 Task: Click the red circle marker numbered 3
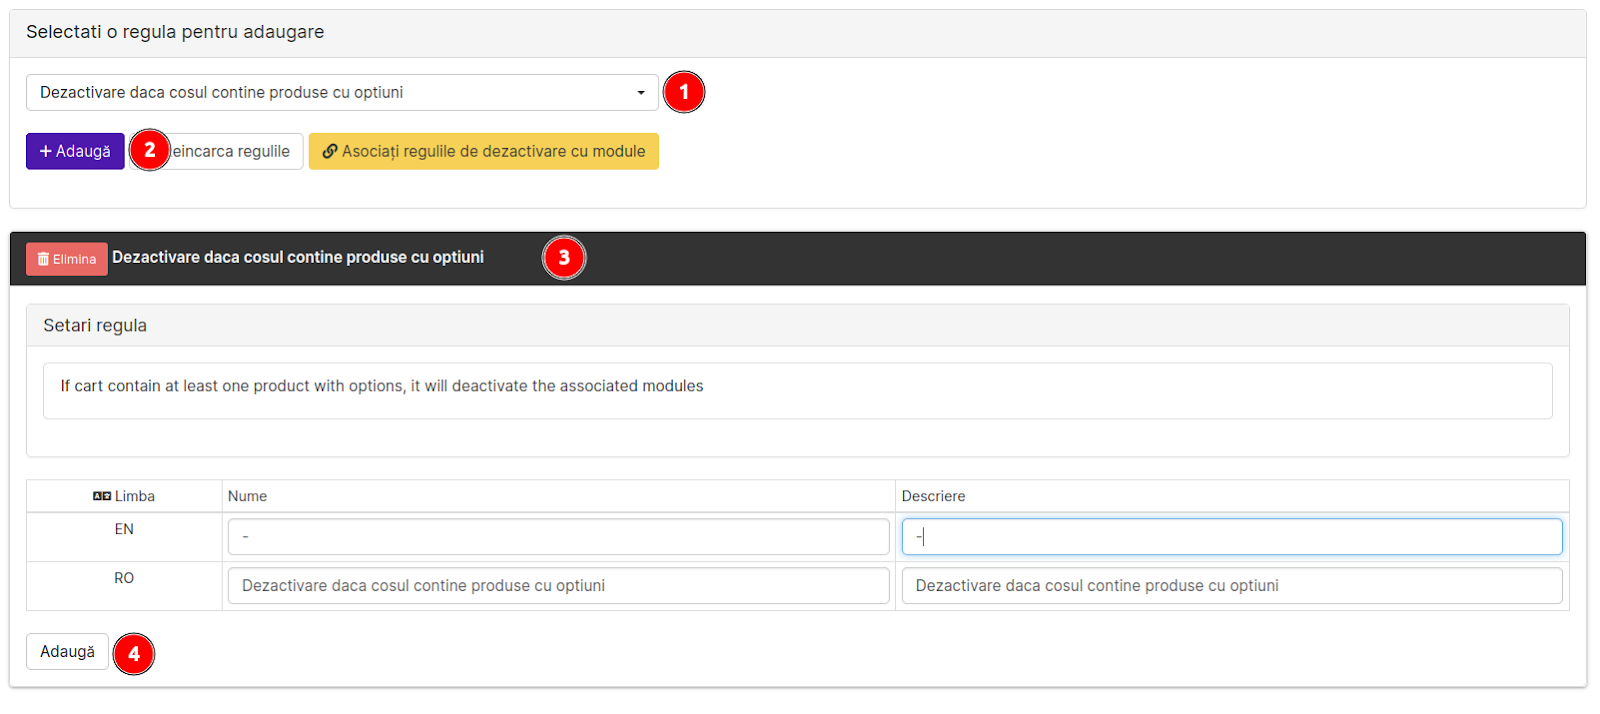pyautogui.click(x=564, y=258)
